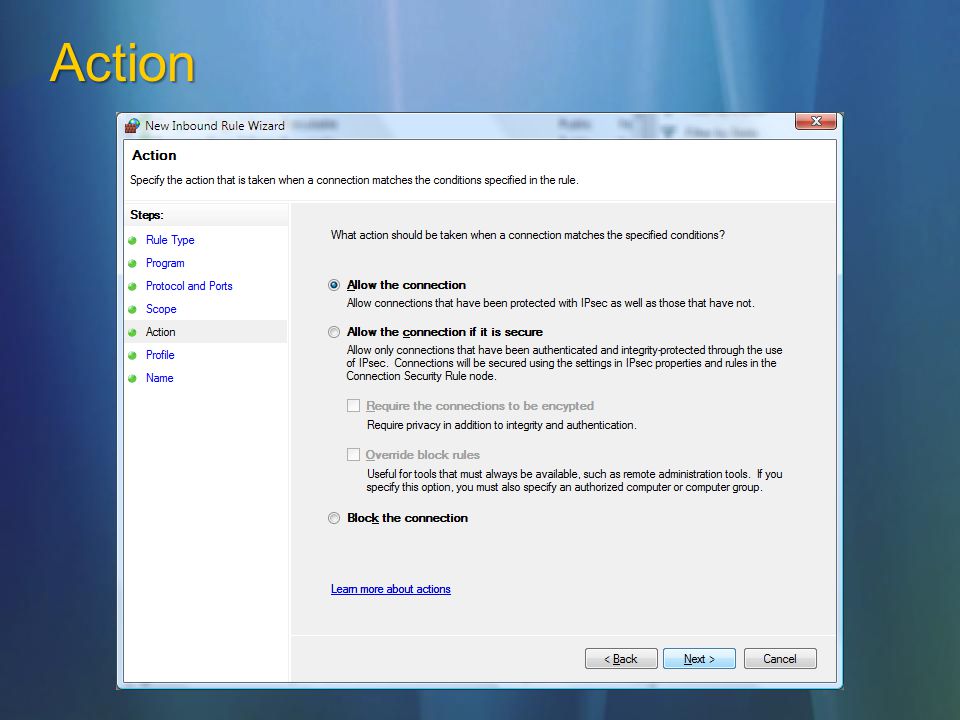
Task: Go to the Program step
Action: click(x=165, y=263)
